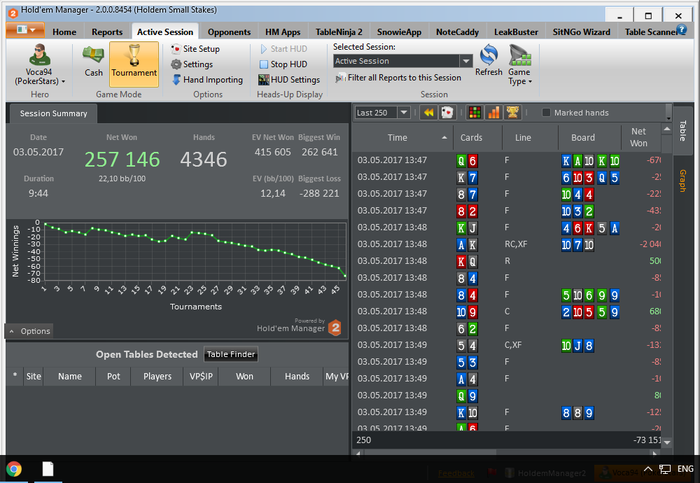Click the Q 6 cards in first row

click(467, 161)
